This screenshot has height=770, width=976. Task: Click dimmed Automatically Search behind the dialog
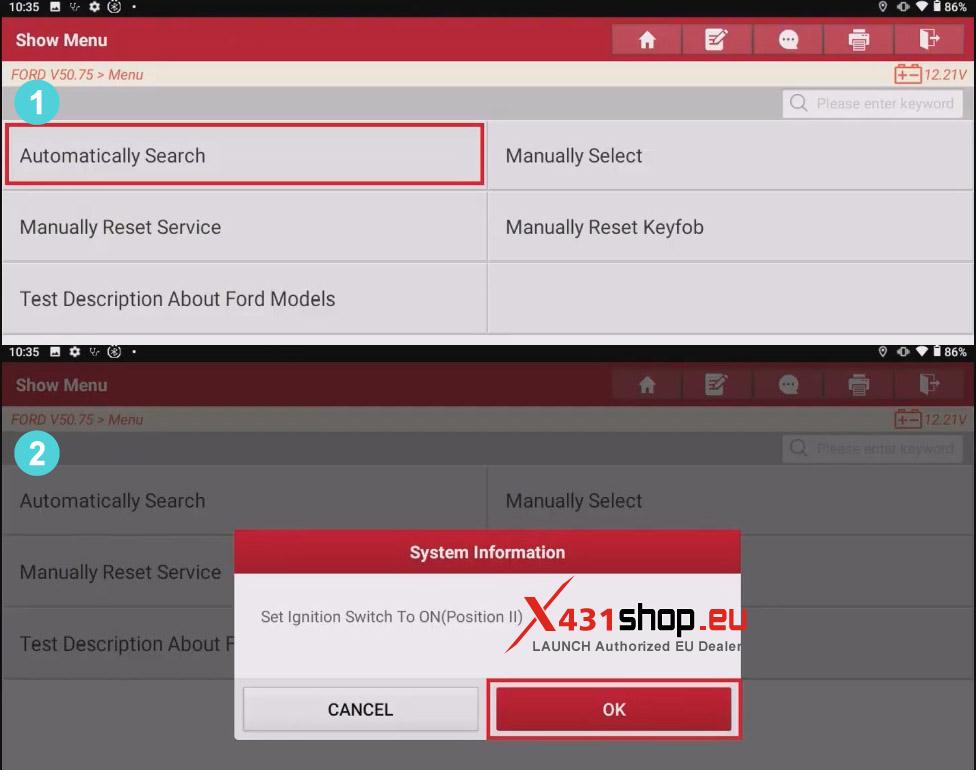coord(245,500)
